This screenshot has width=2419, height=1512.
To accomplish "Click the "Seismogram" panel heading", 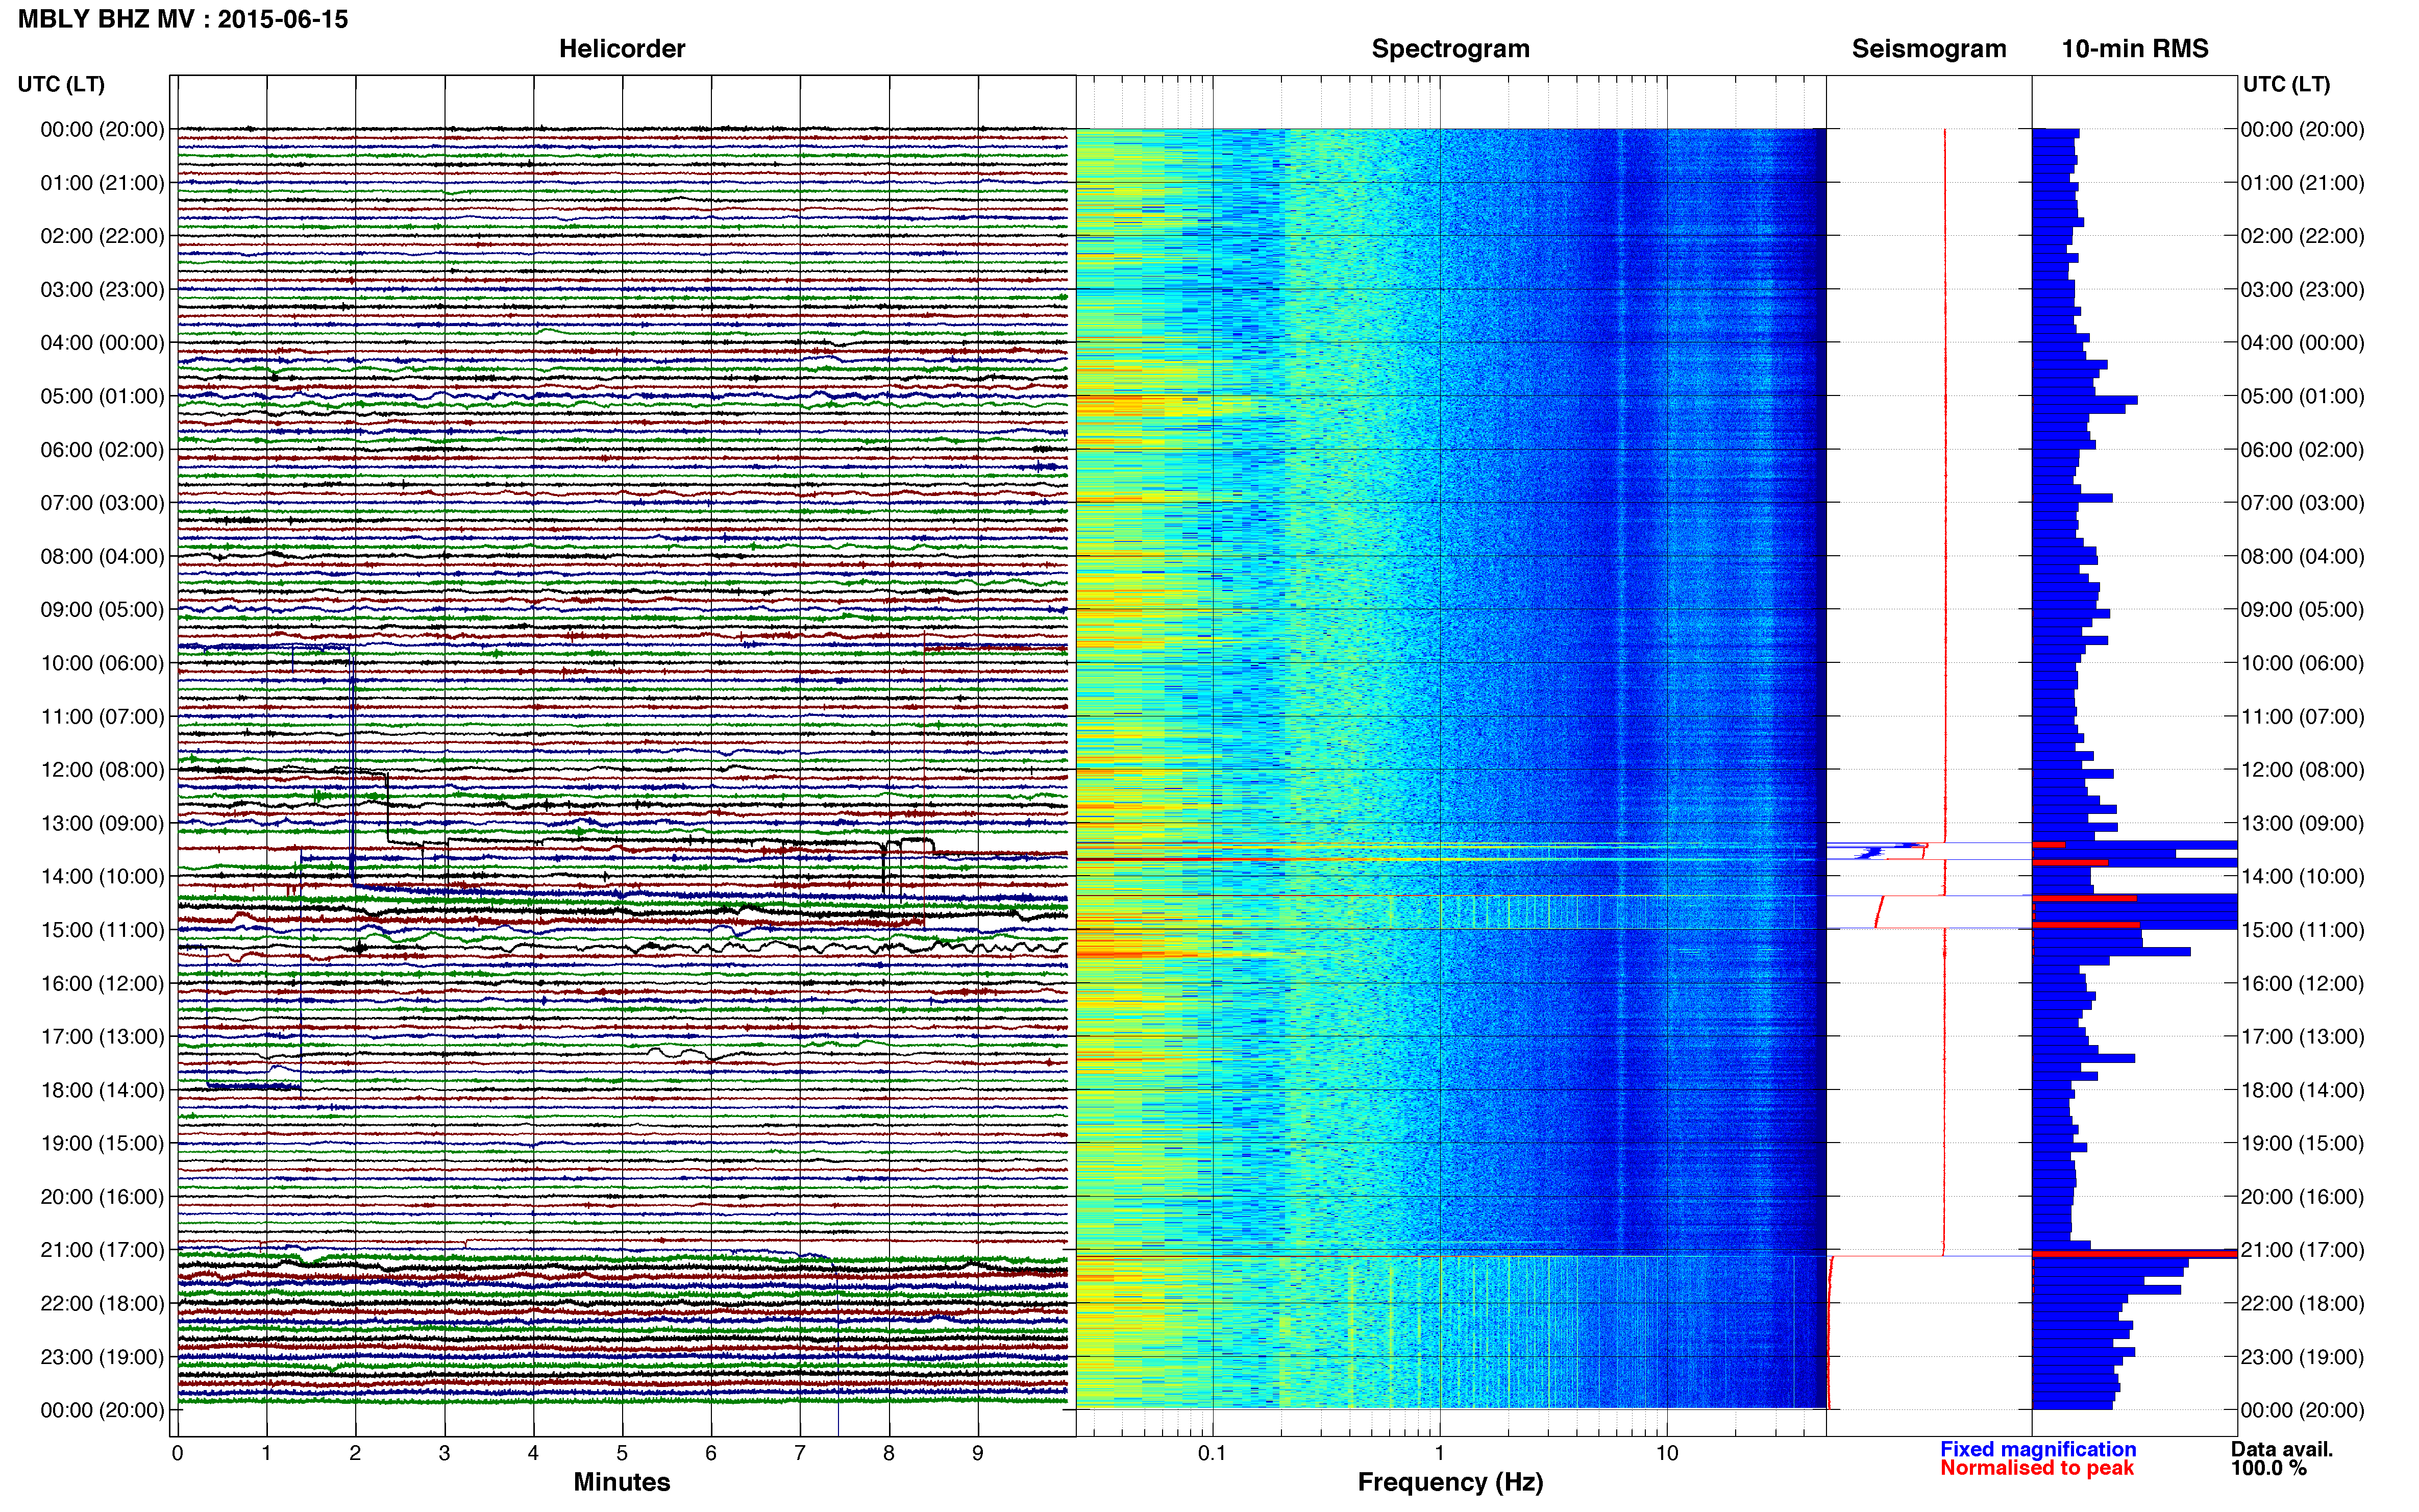I will [1929, 49].
